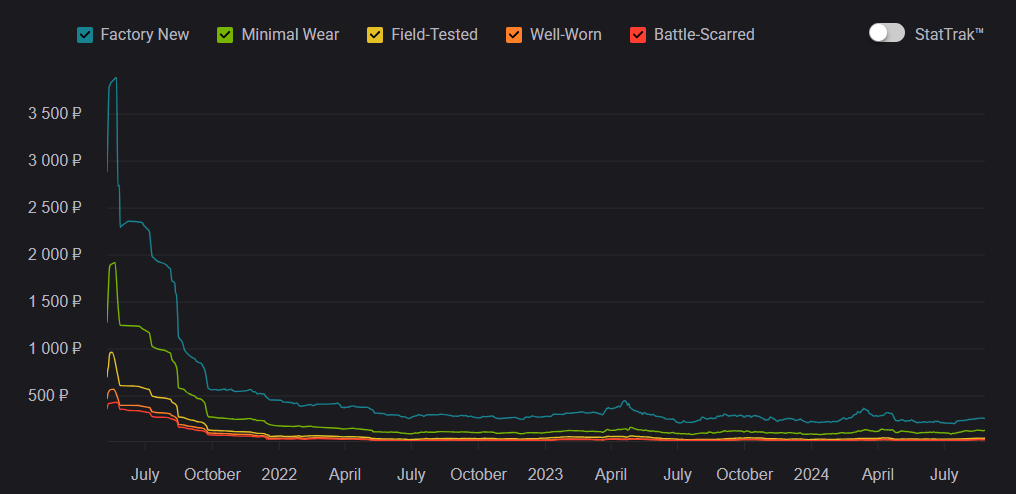The height and width of the screenshot is (494, 1016).
Task: Disable the Field-Tested checkbox
Action: 375,35
